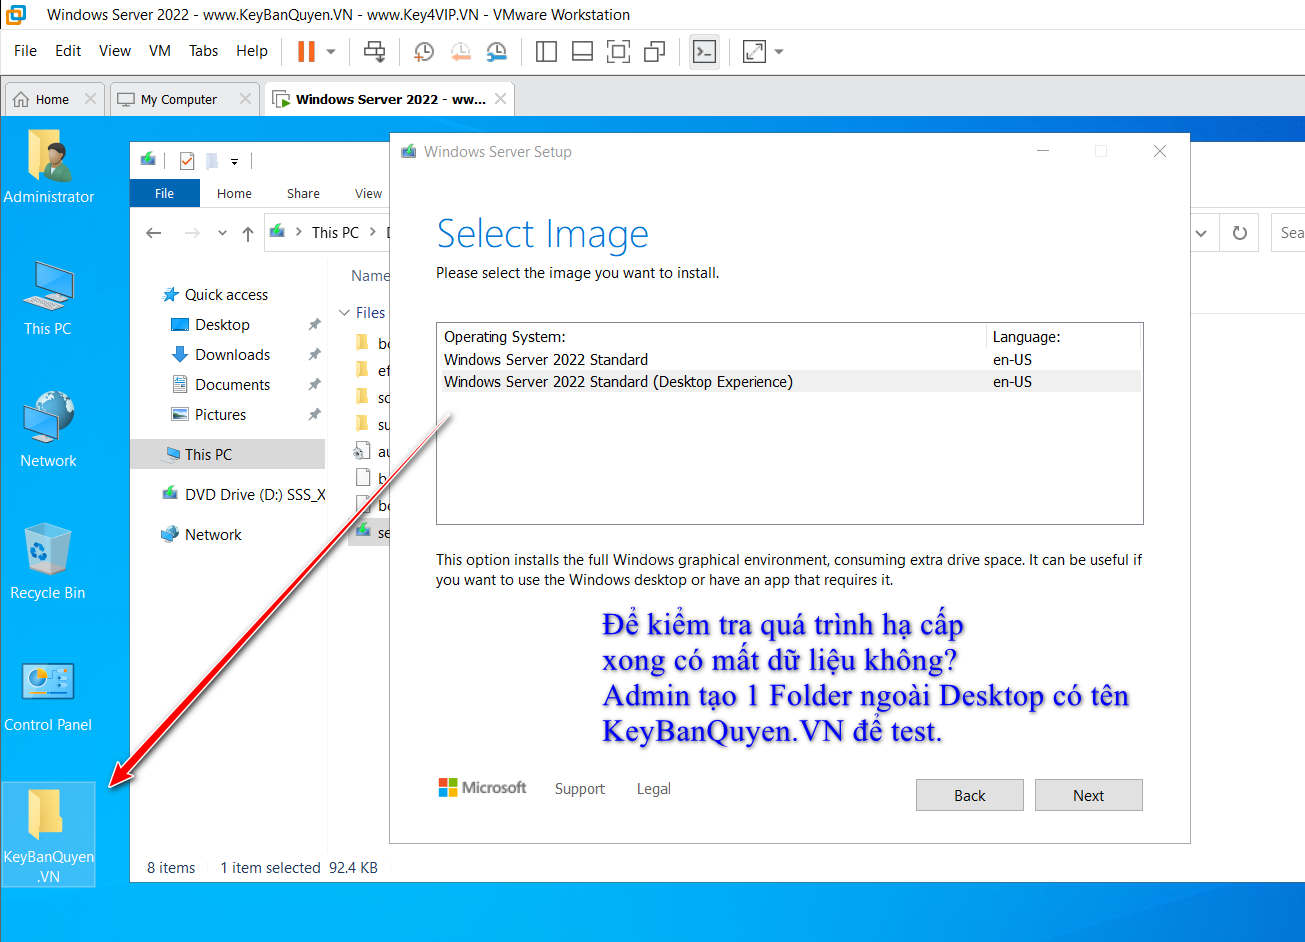Open the VMware Help menu

click(252, 51)
